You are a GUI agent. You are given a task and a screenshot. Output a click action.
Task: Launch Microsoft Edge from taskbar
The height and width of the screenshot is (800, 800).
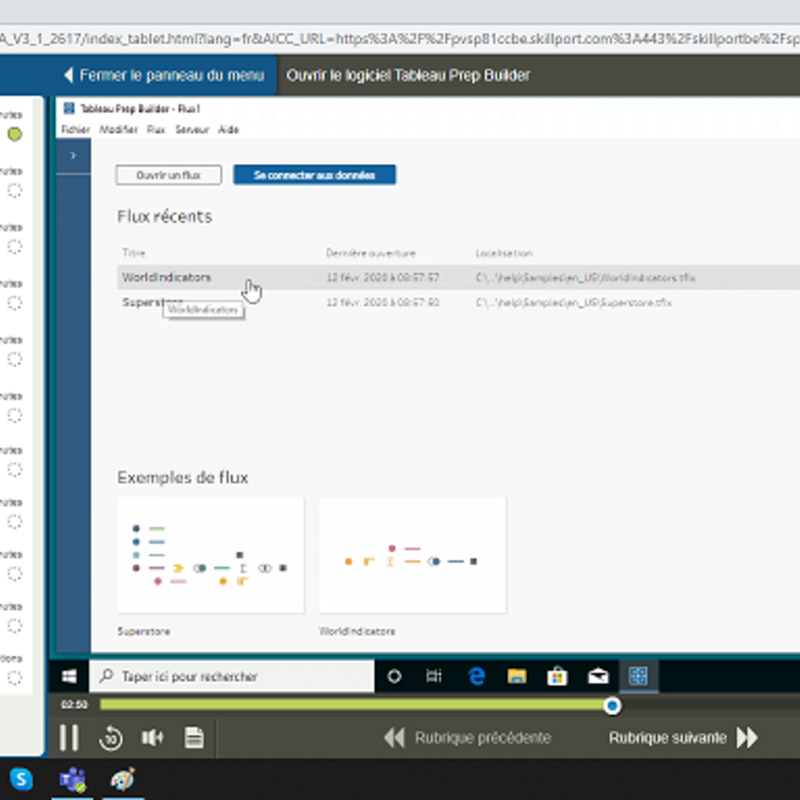[x=476, y=677]
